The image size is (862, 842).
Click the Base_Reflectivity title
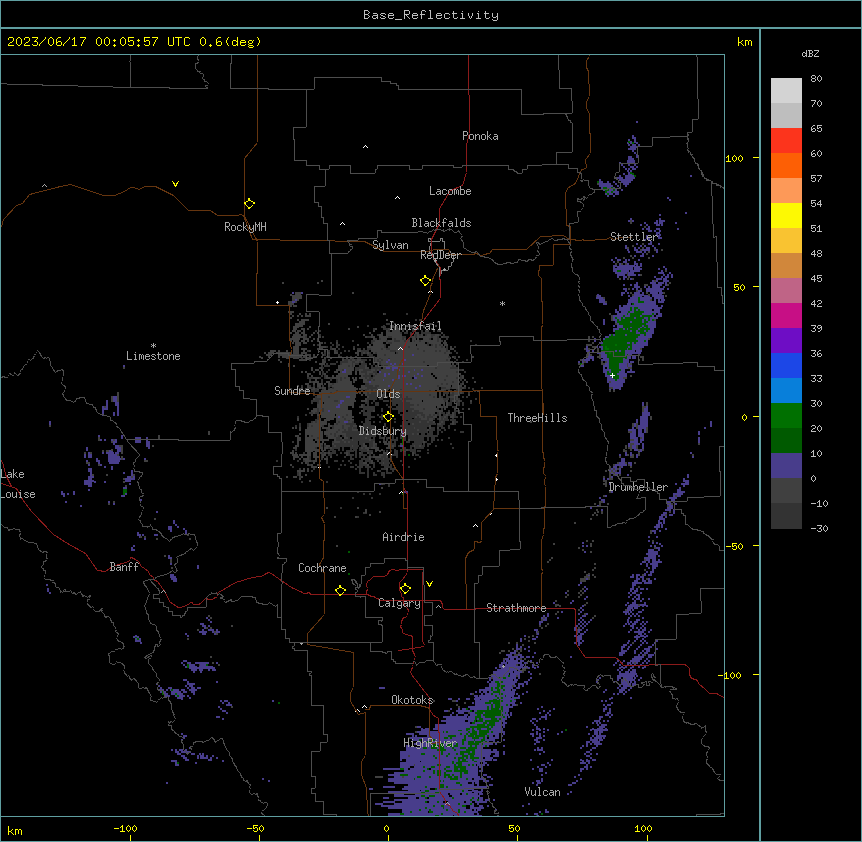pos(431,15)
